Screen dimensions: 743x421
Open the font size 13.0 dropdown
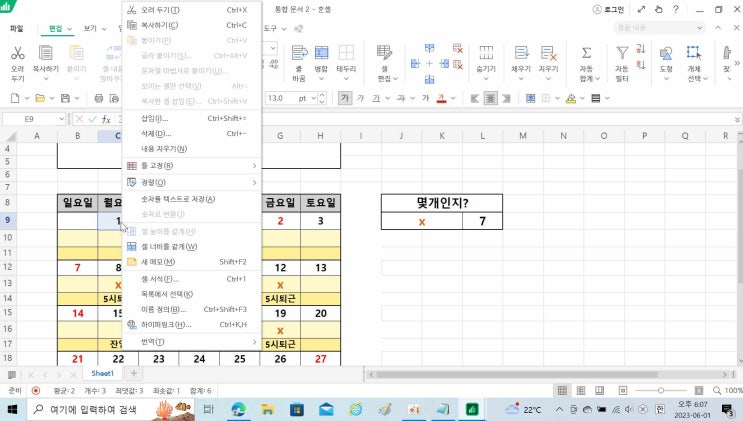click(x=327, y=98)
